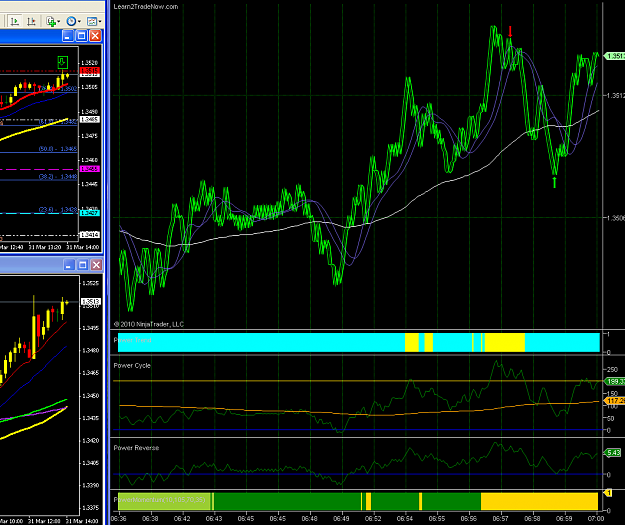Image resolution: width=625 pixels, height=525 pixels.
Task: Minimize the lower candlestick chart window
Action: click(69, 265)
